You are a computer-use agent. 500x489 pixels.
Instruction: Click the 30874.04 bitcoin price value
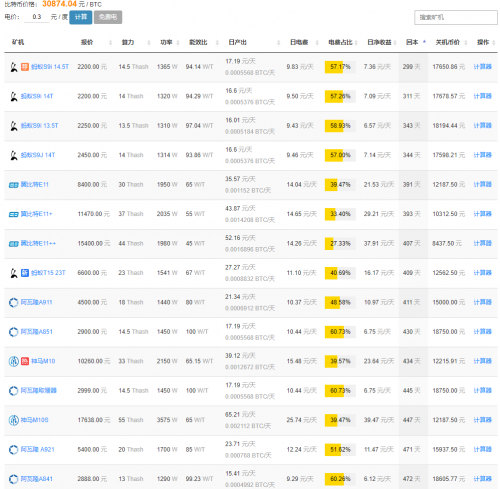59,4
